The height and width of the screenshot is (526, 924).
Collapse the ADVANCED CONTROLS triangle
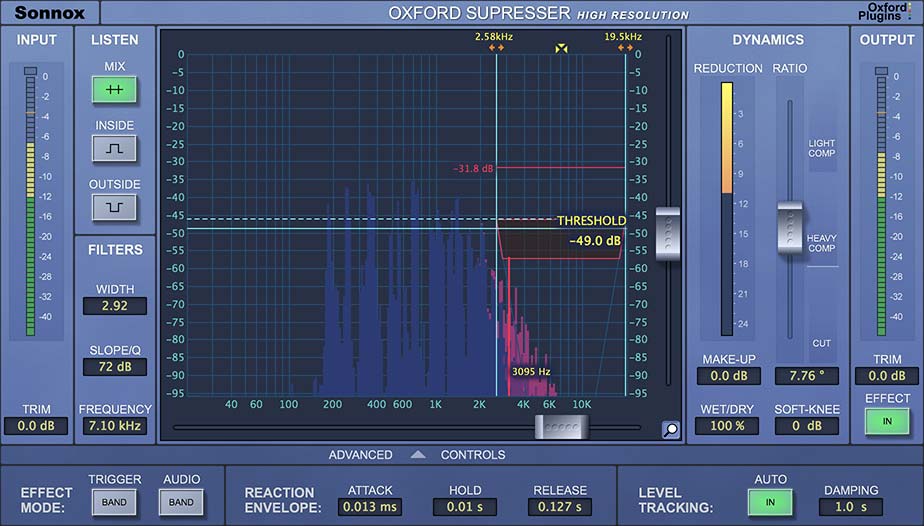click(x=418, y=454)
